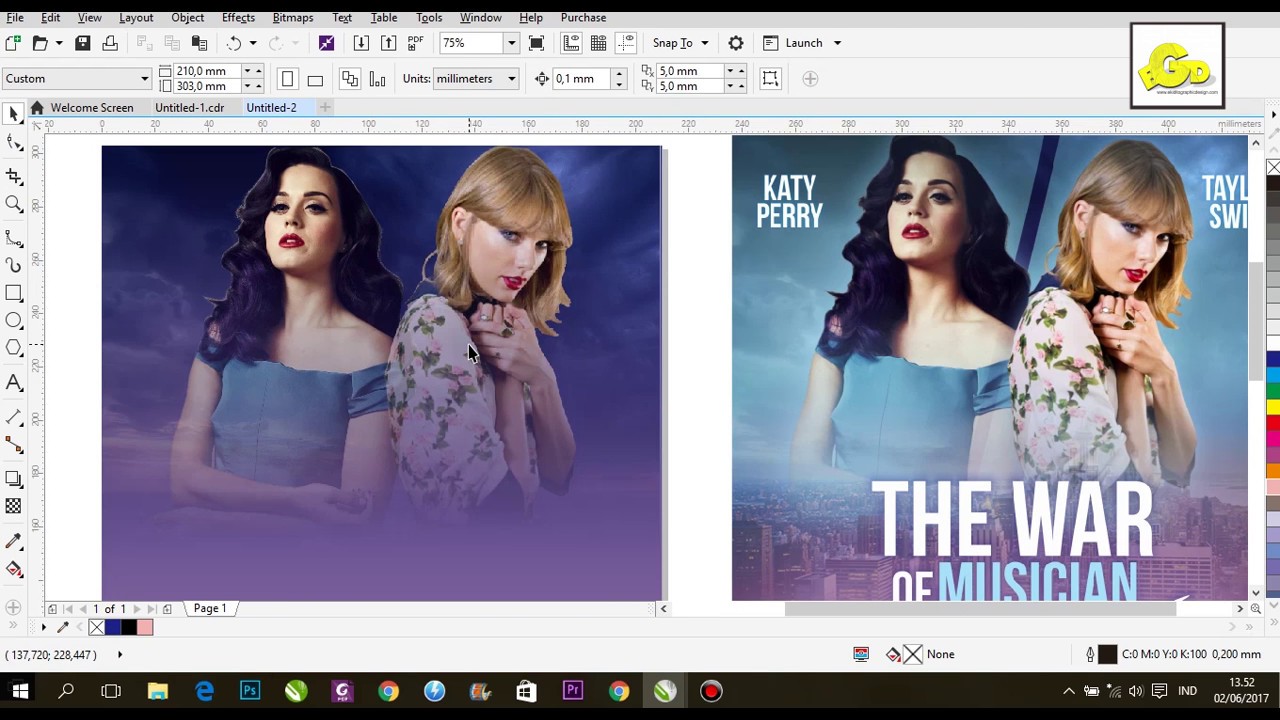Click the page width field
Screen dimensions: 1280x720
(208, 71)
